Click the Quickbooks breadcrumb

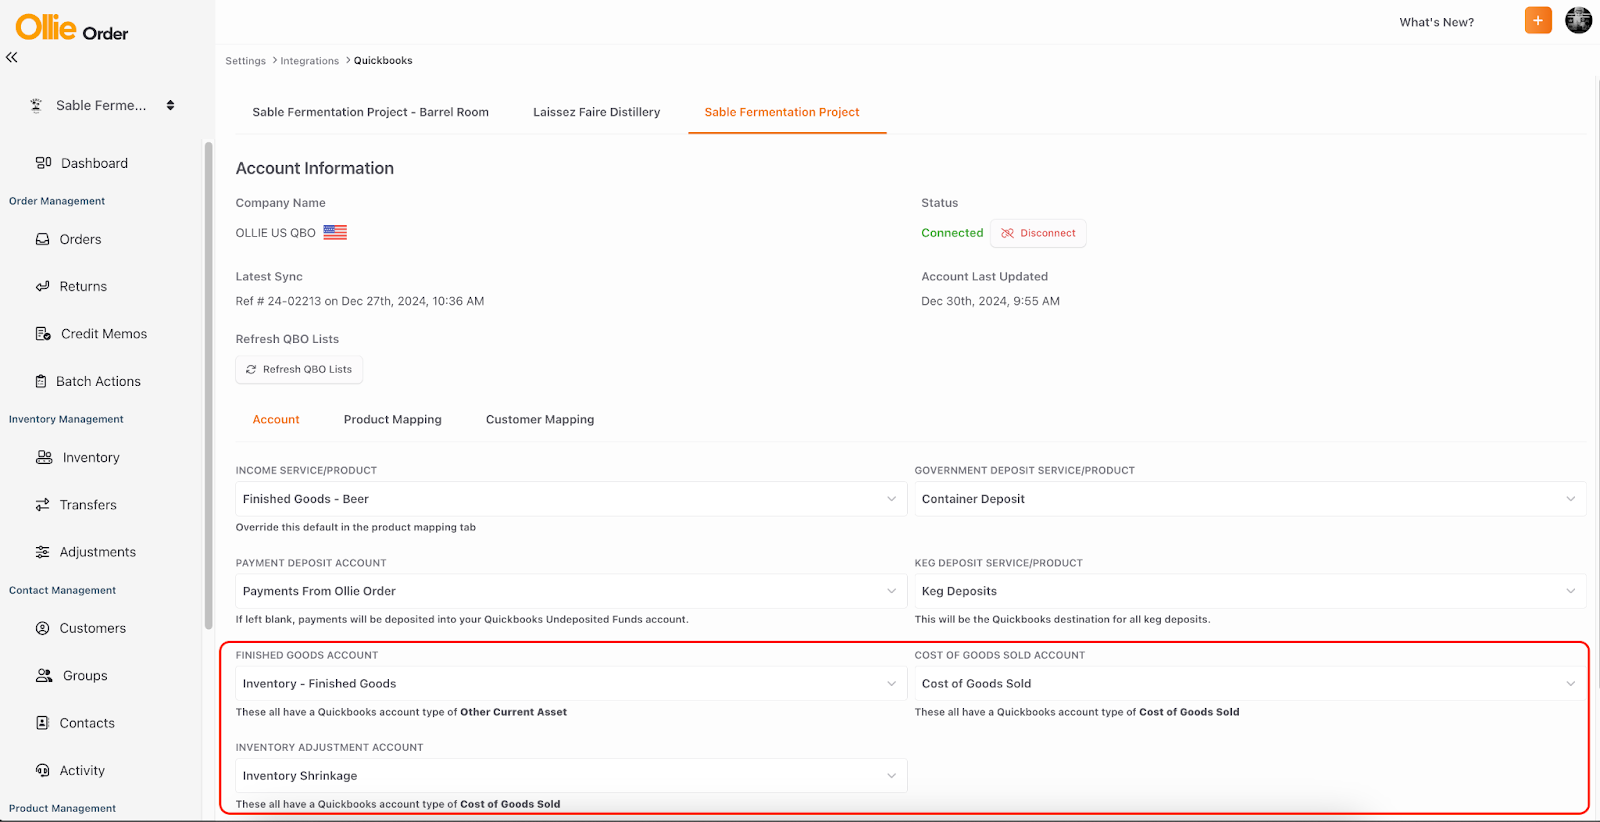coord(383,61)
